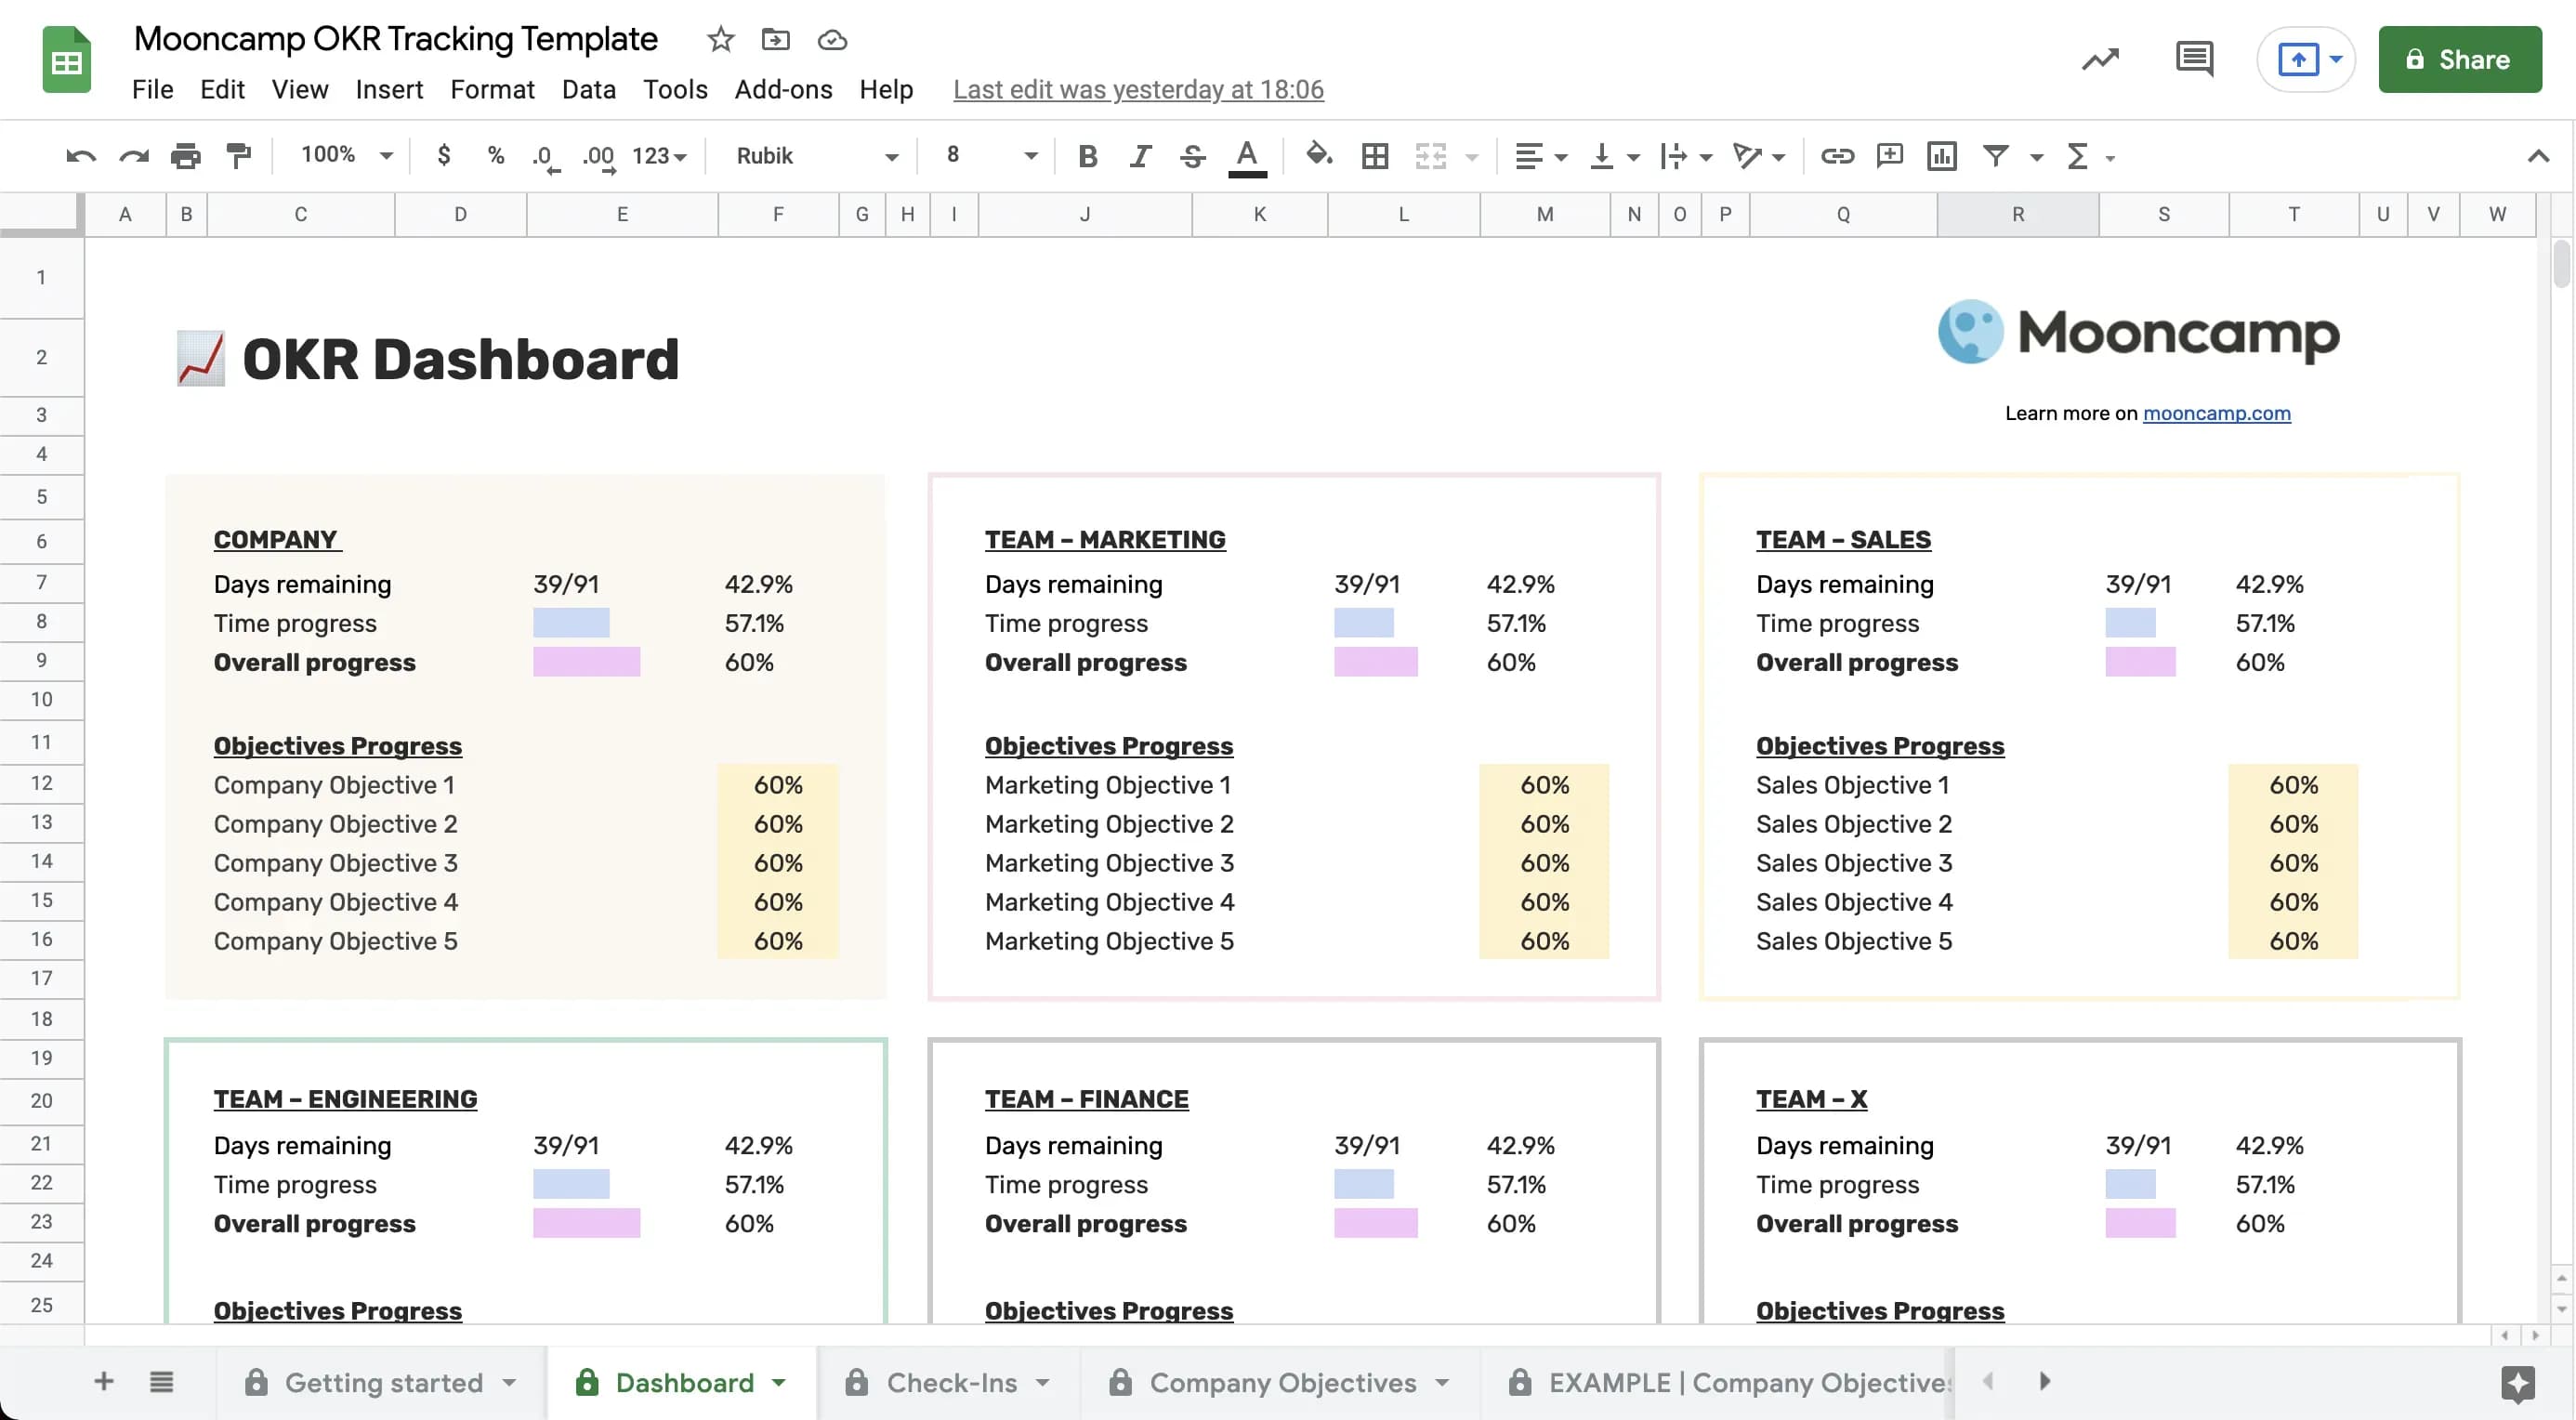
Task: Toggle italic formatting
Action: (1139, 156)
